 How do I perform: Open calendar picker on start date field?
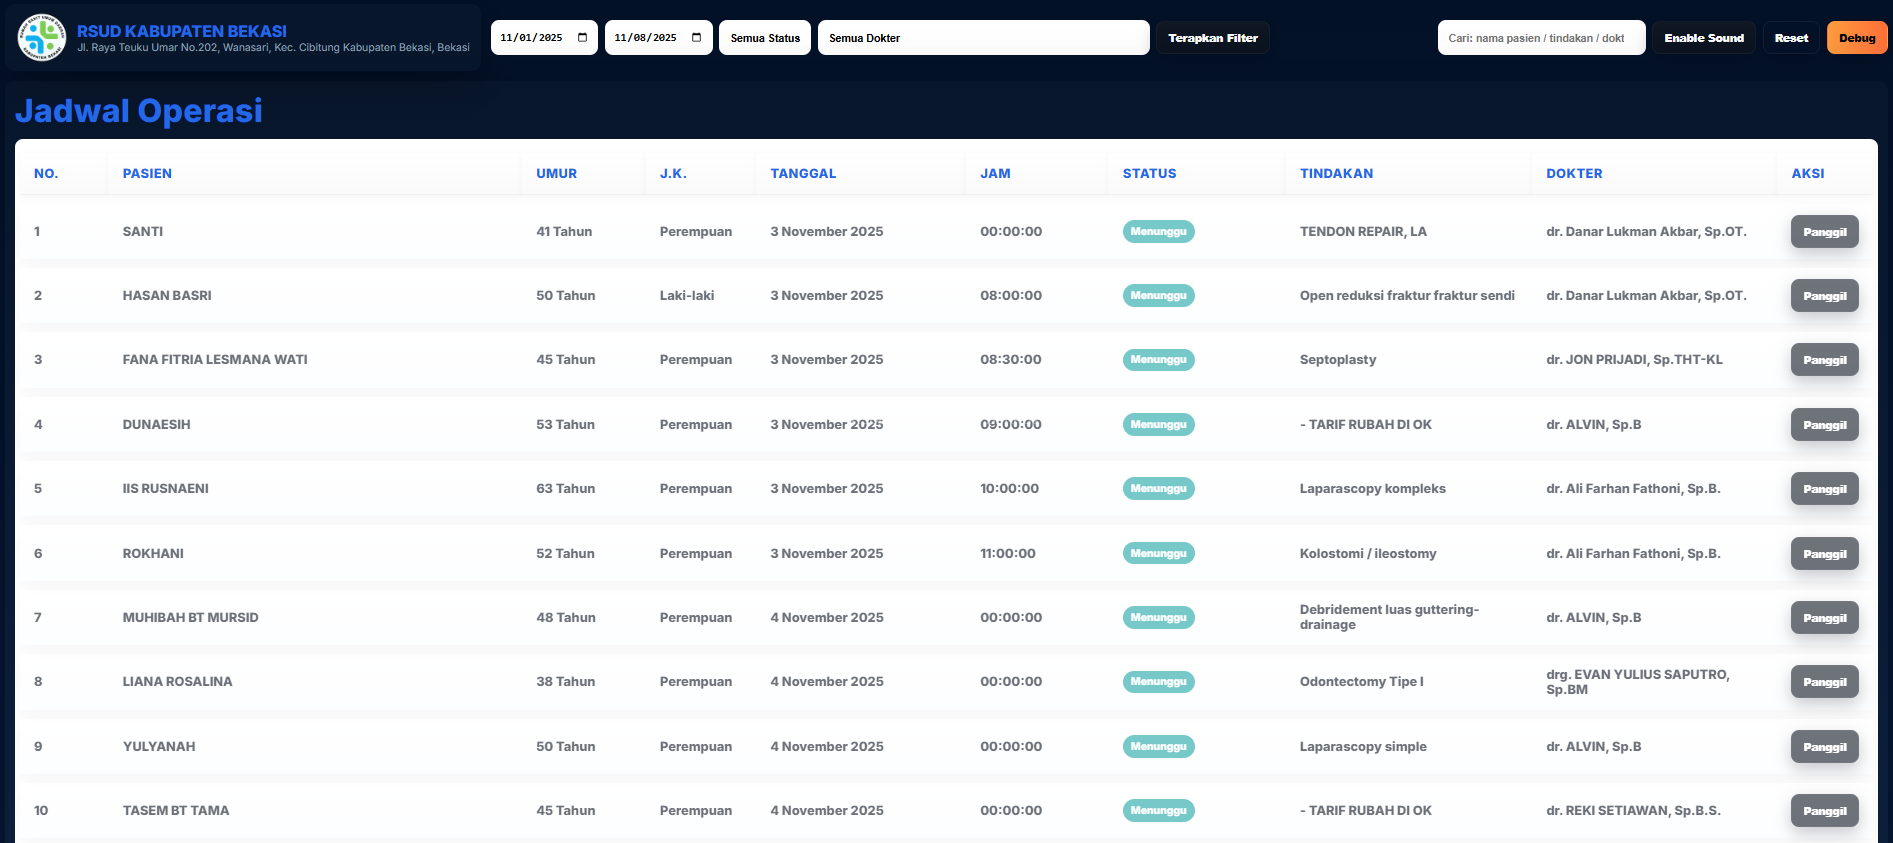582,38
